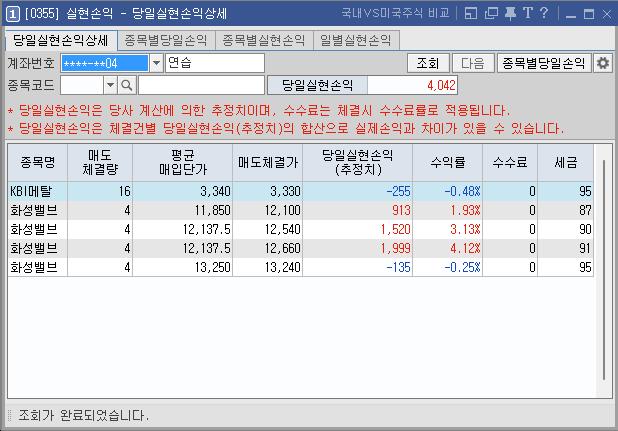
Task: Click the 12,660 sell price cell
Action: [x=268, y=248]
